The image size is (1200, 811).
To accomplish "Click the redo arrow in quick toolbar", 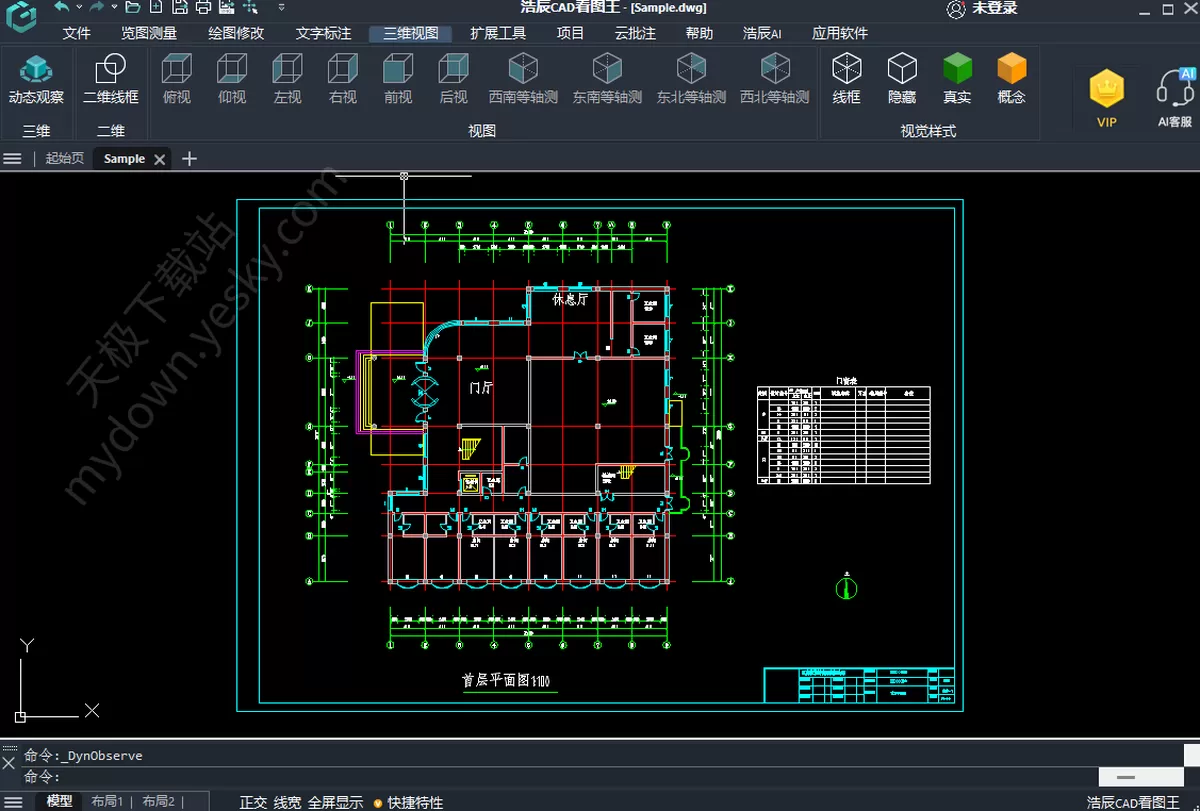I will pyautogui.click(x=97, y=7).
